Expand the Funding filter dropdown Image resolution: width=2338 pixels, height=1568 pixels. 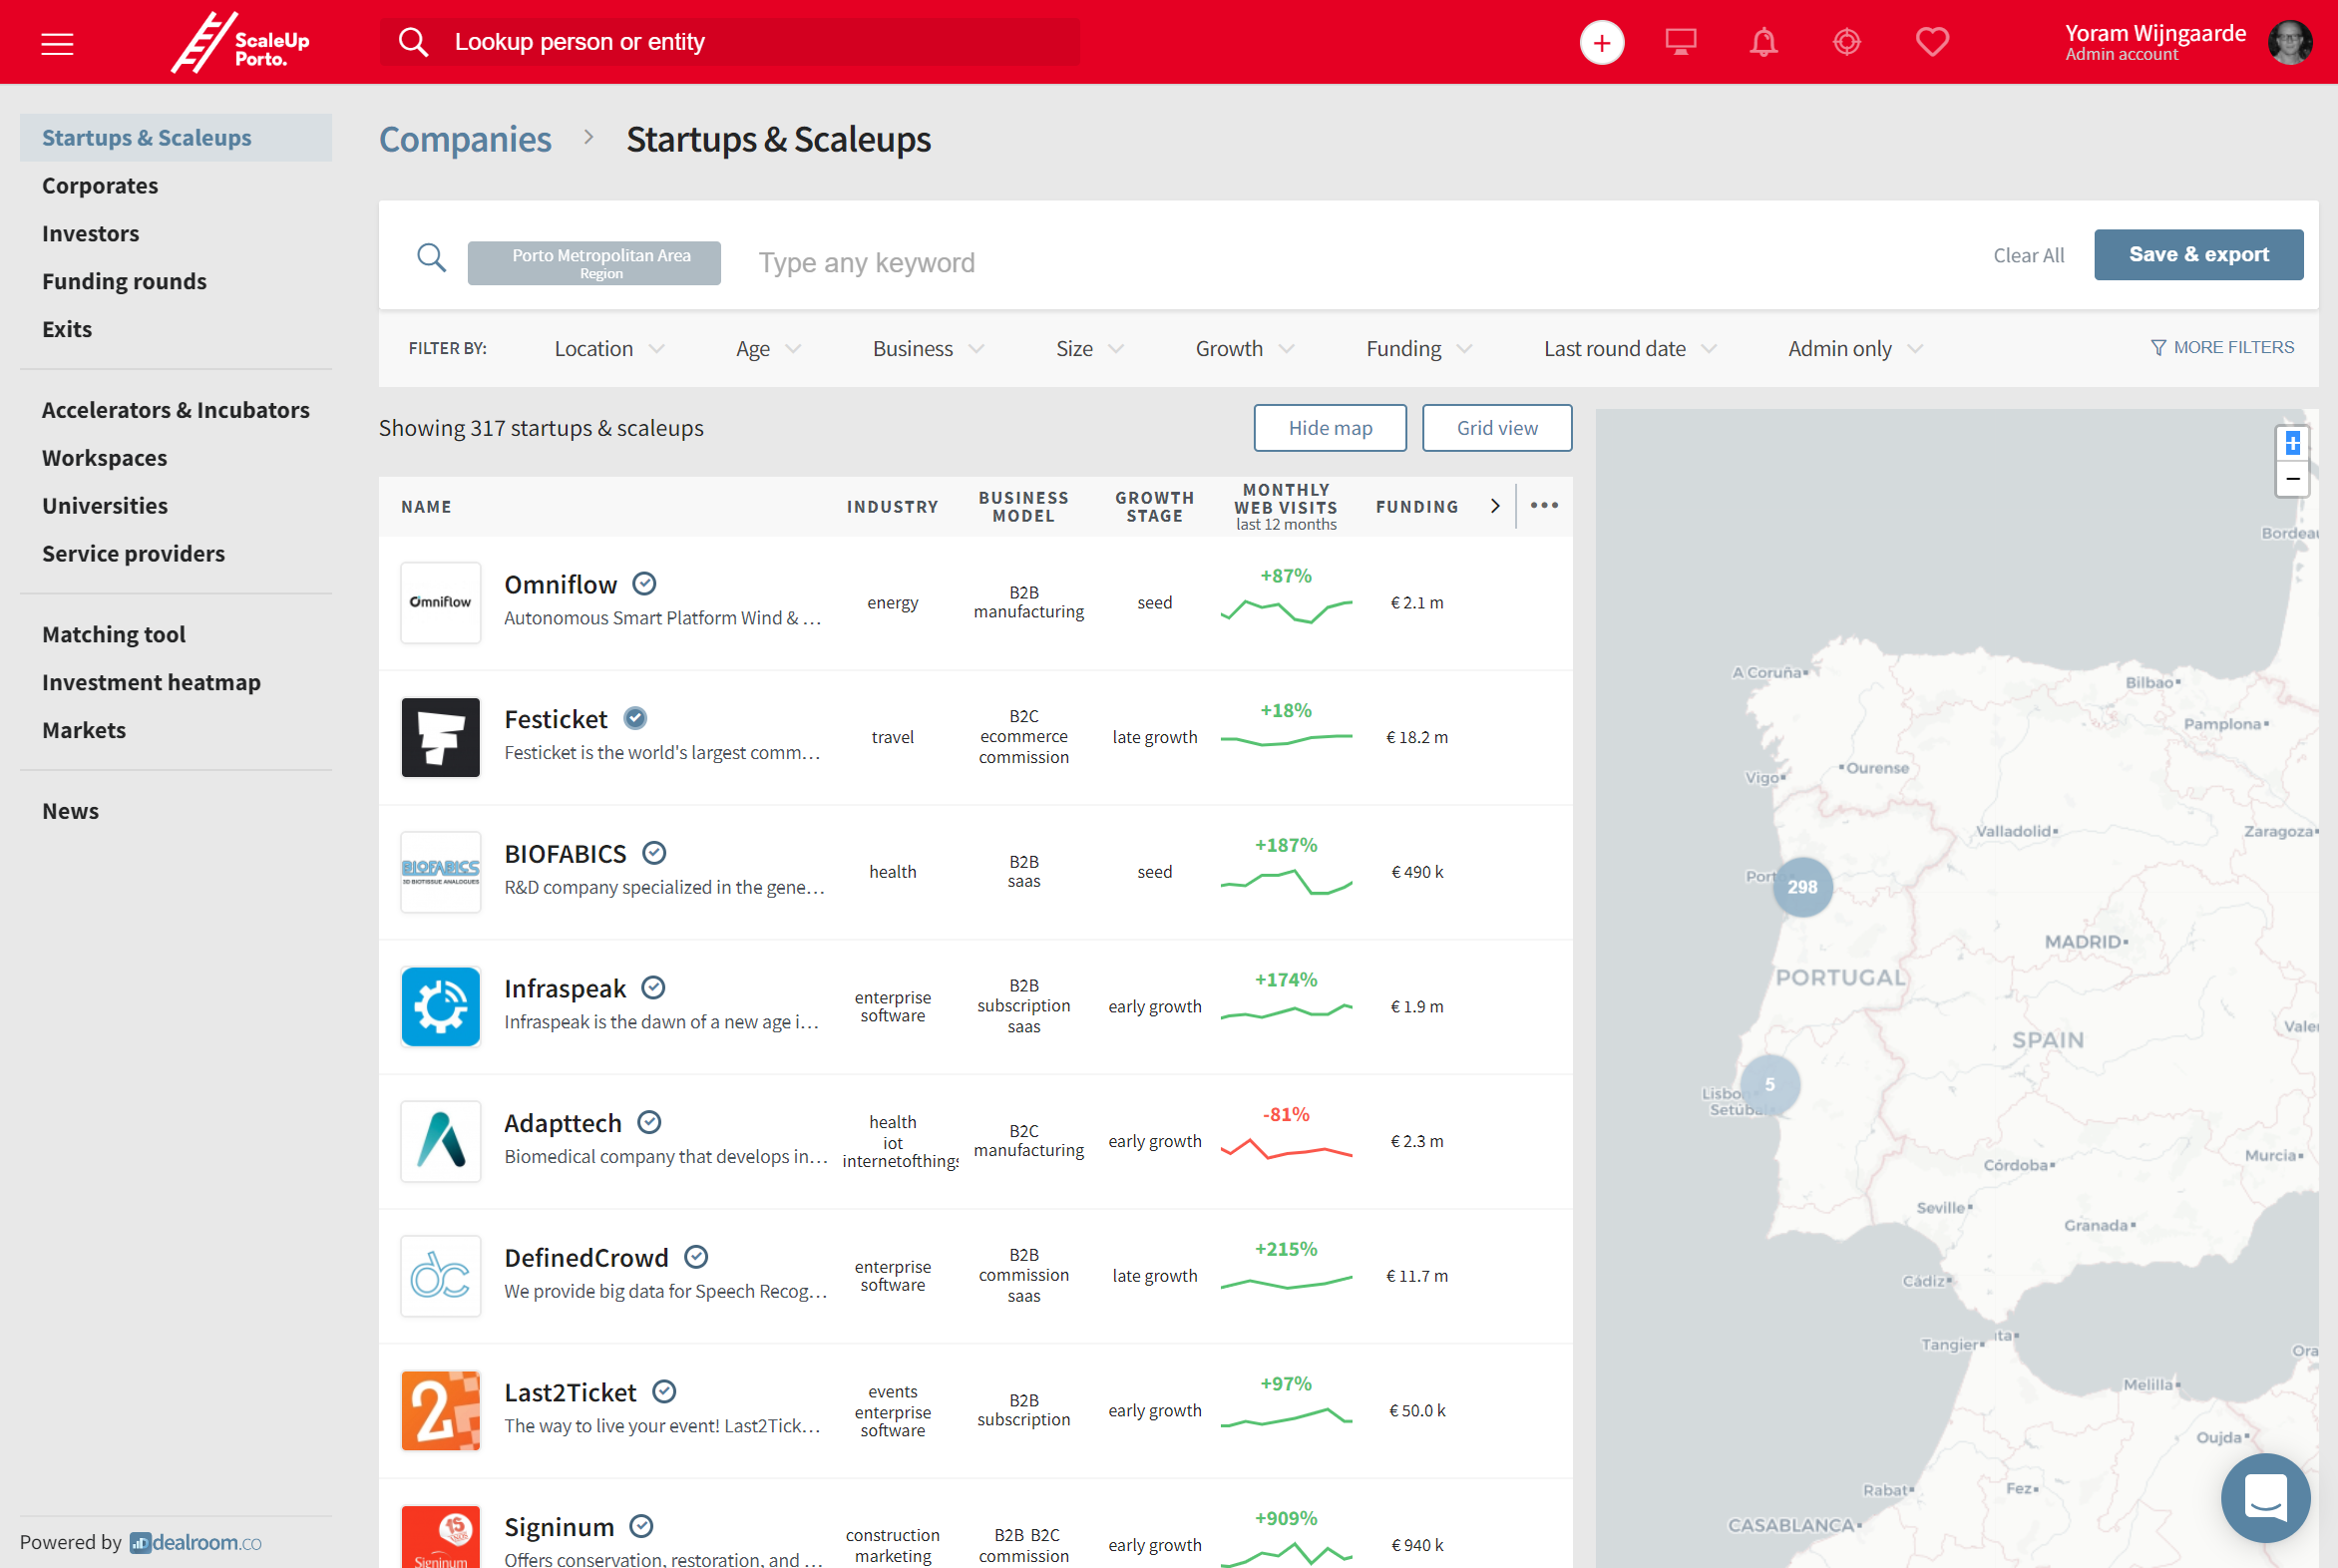pyautogui.click(x=1419, y=348)
